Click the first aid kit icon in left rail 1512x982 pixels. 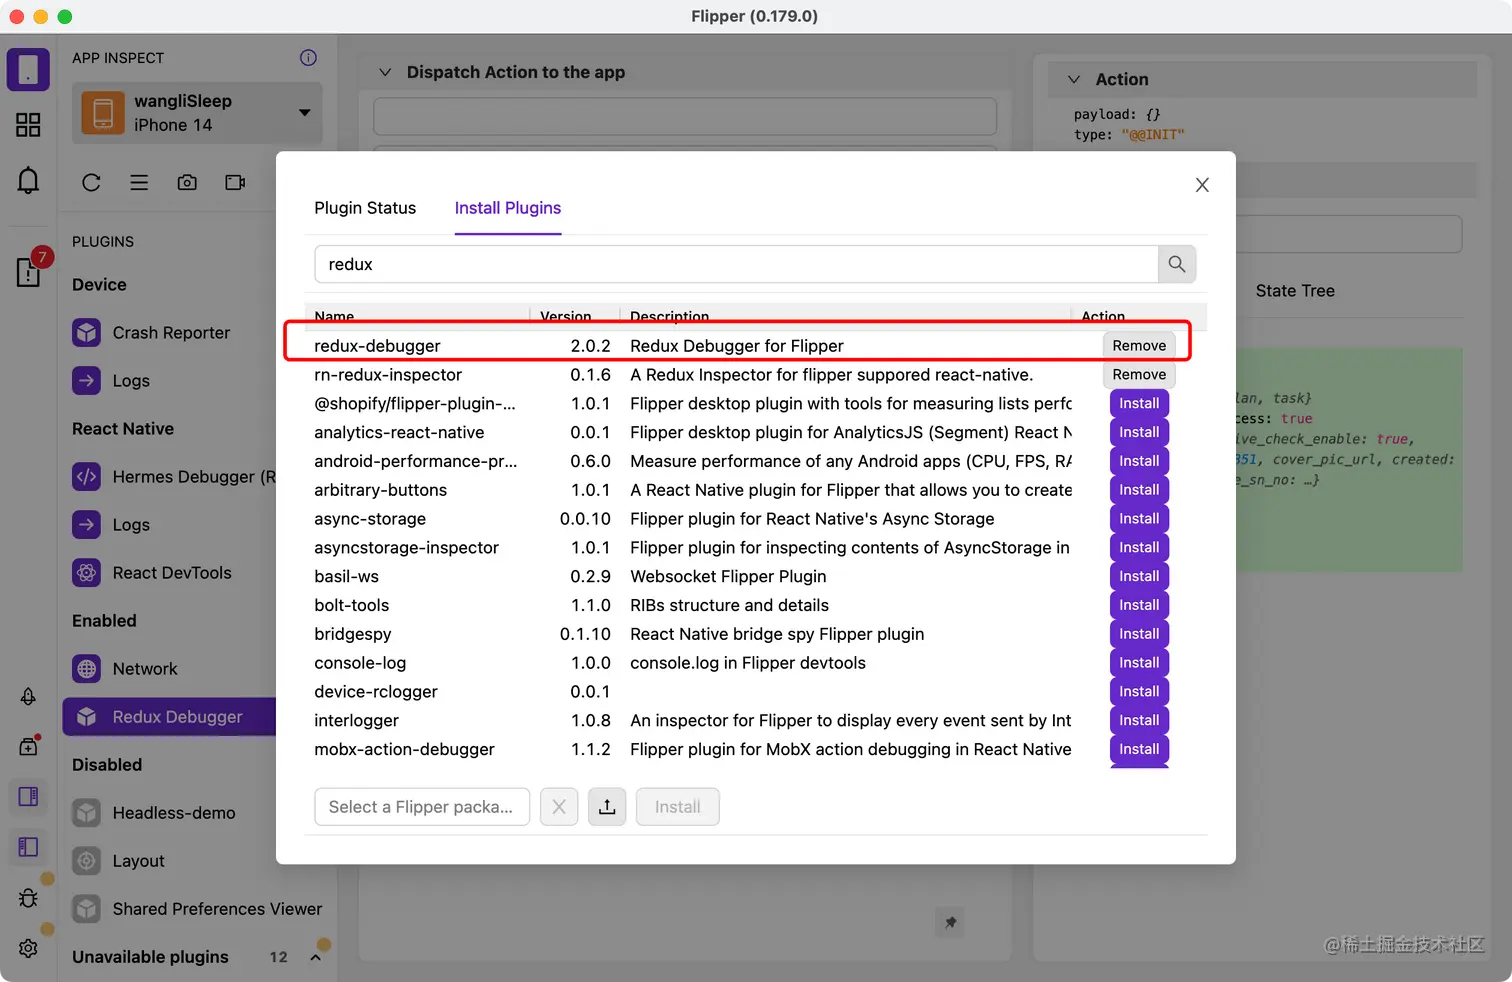coord(28,746)
